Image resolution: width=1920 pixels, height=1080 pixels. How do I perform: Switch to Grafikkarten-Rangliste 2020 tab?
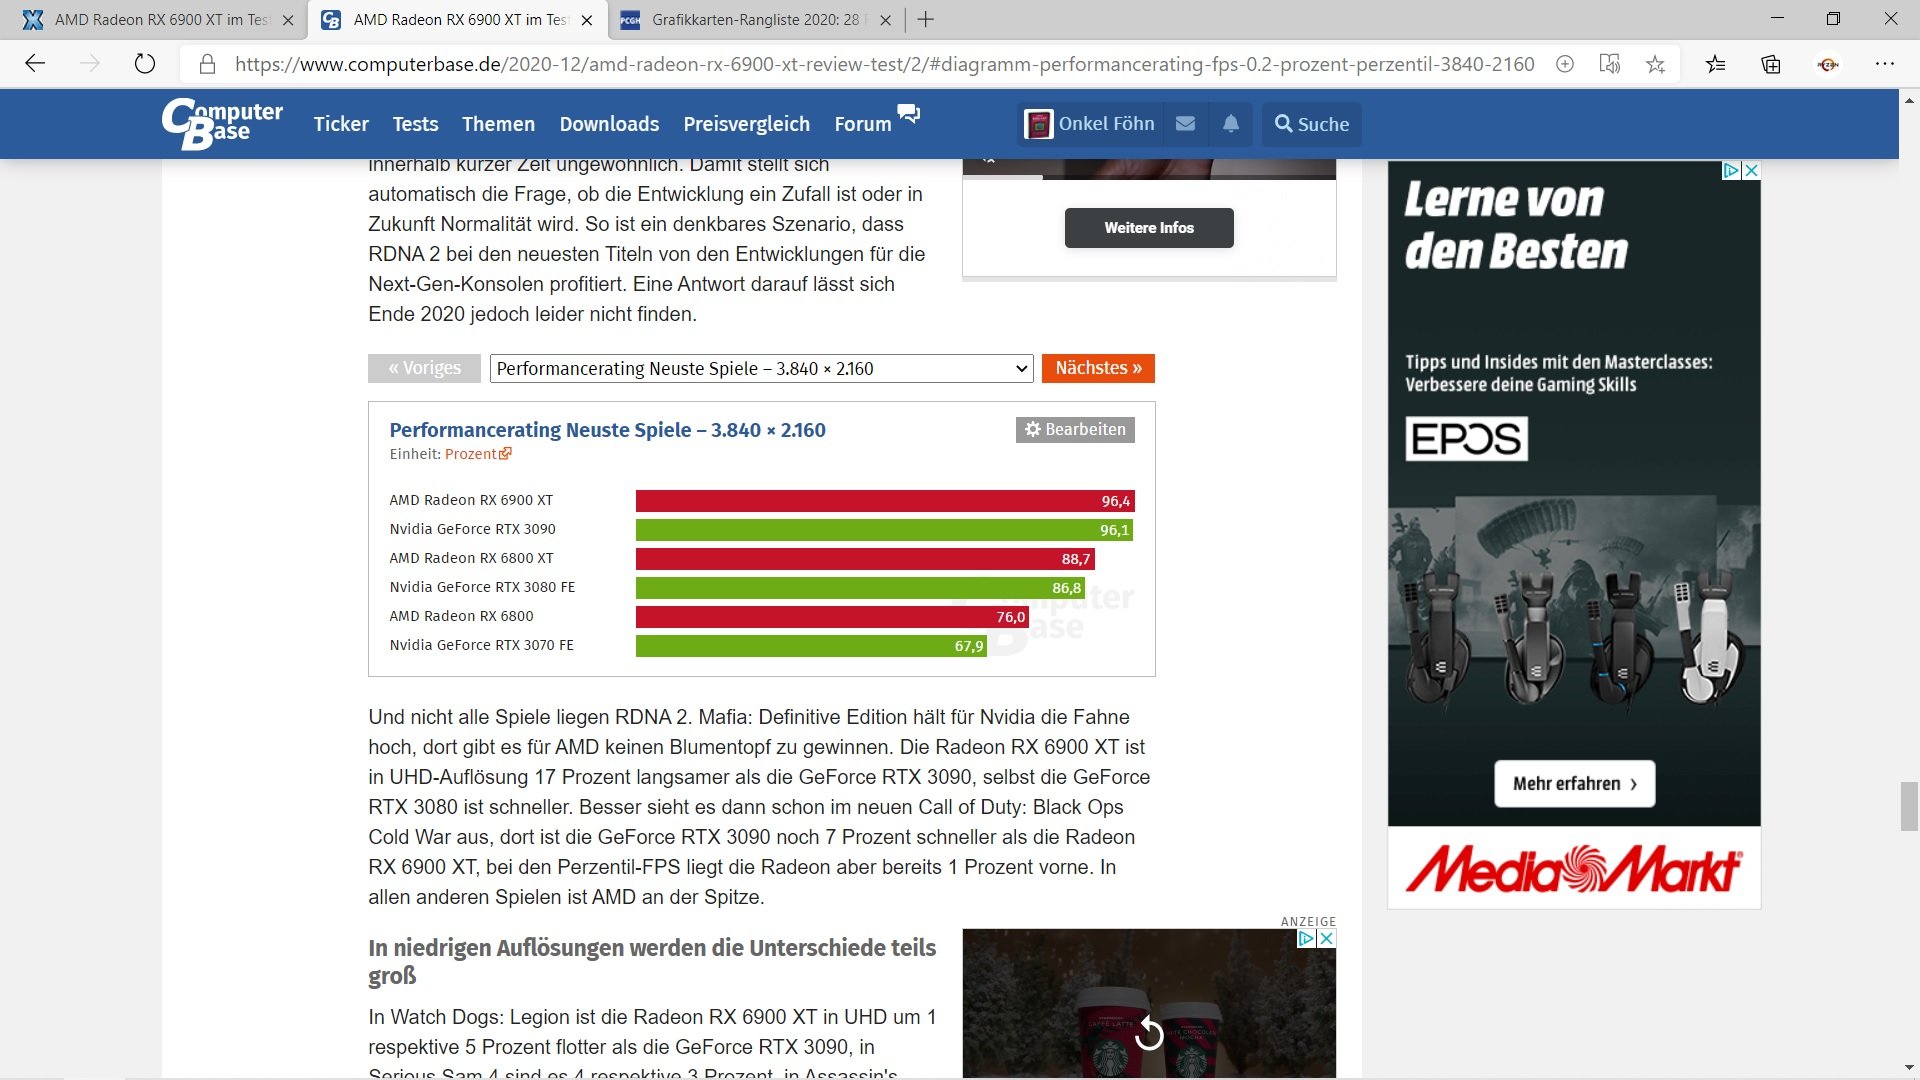tap(756, 19)
